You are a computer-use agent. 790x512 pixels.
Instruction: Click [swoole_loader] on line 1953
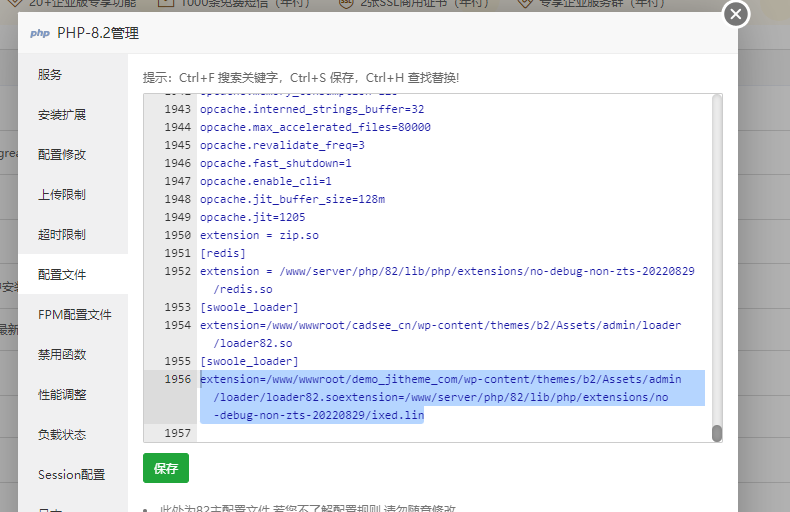pyautogui.click(x=249, y=307)
